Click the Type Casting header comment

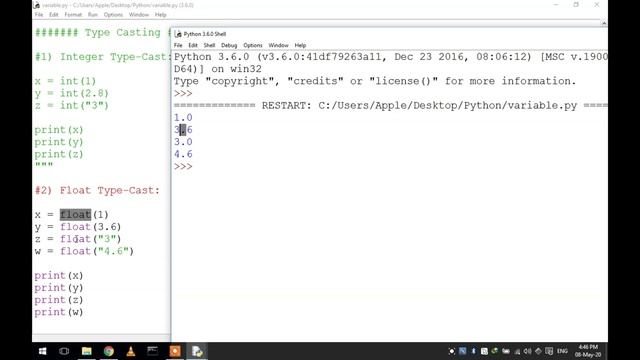pyautogui.click(x=102, y=33)
